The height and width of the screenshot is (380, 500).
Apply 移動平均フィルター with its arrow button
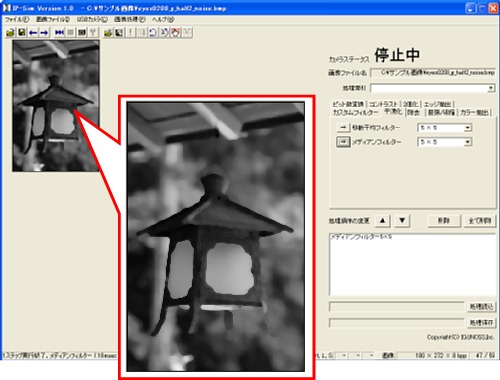point(343,127)
